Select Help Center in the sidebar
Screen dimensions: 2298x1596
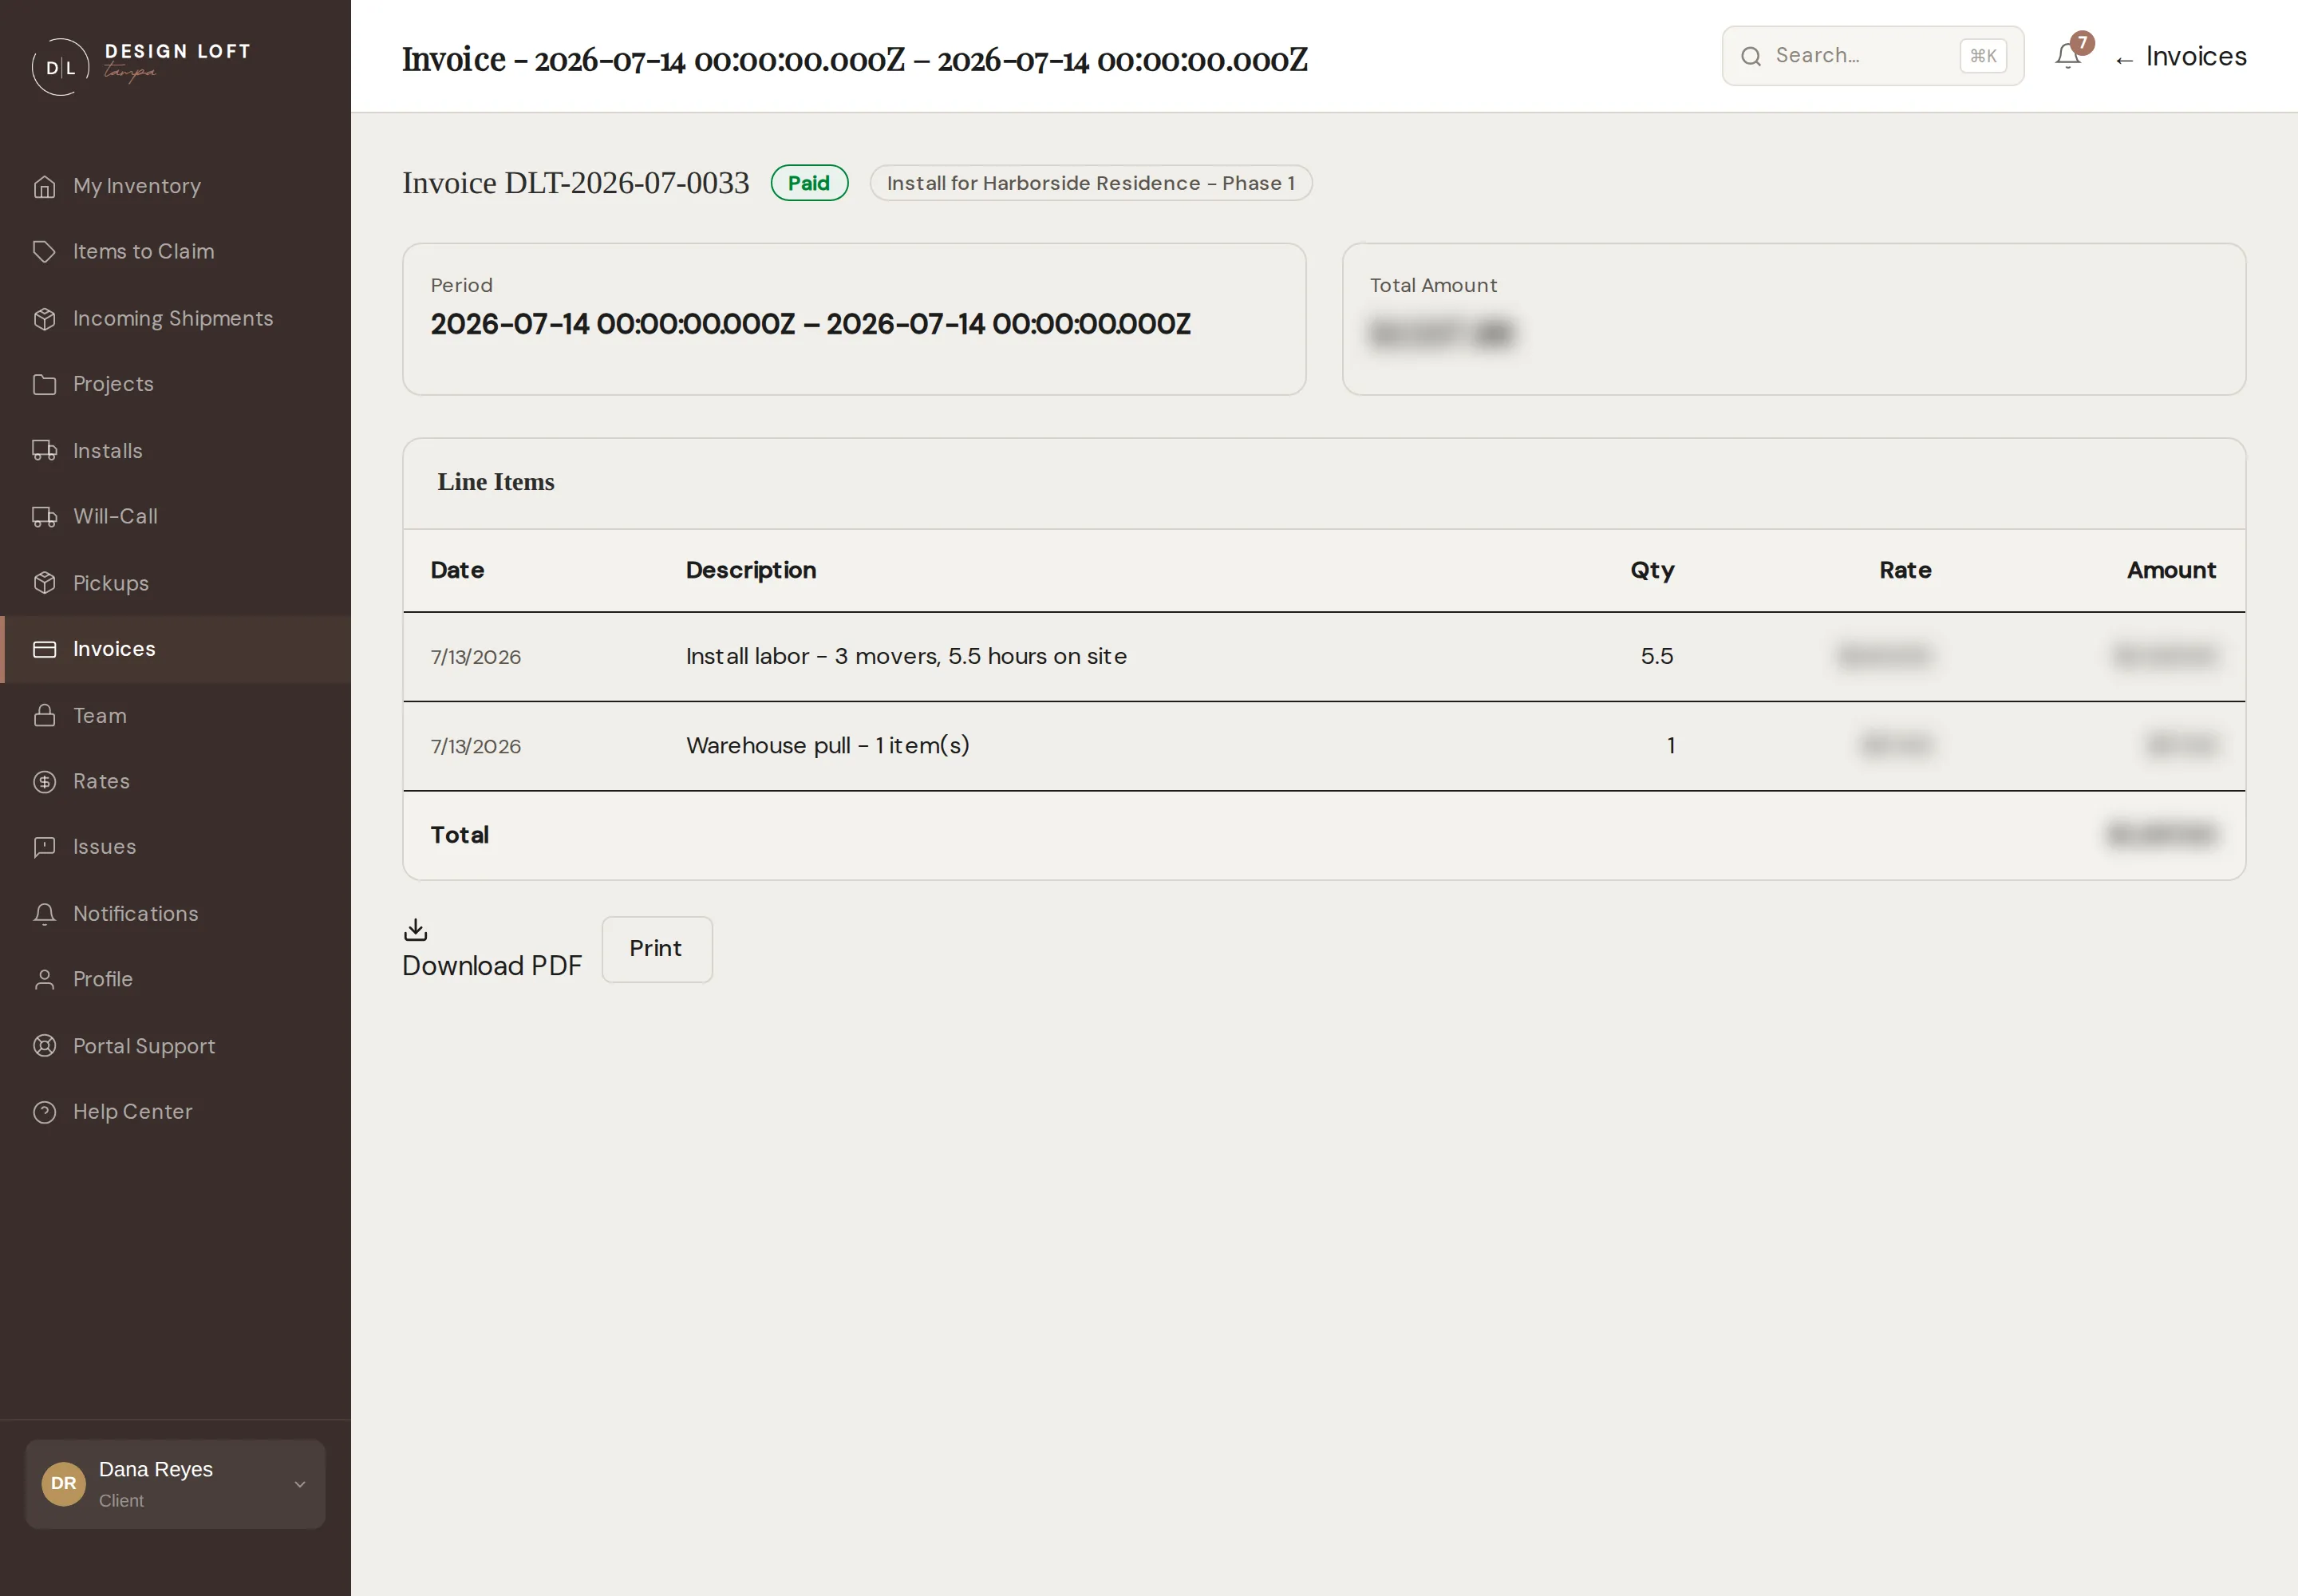[175, 1112]
